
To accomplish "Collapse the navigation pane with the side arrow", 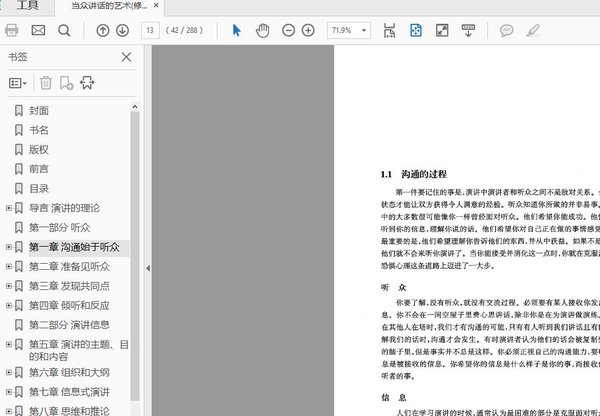I will click(148, 268).
